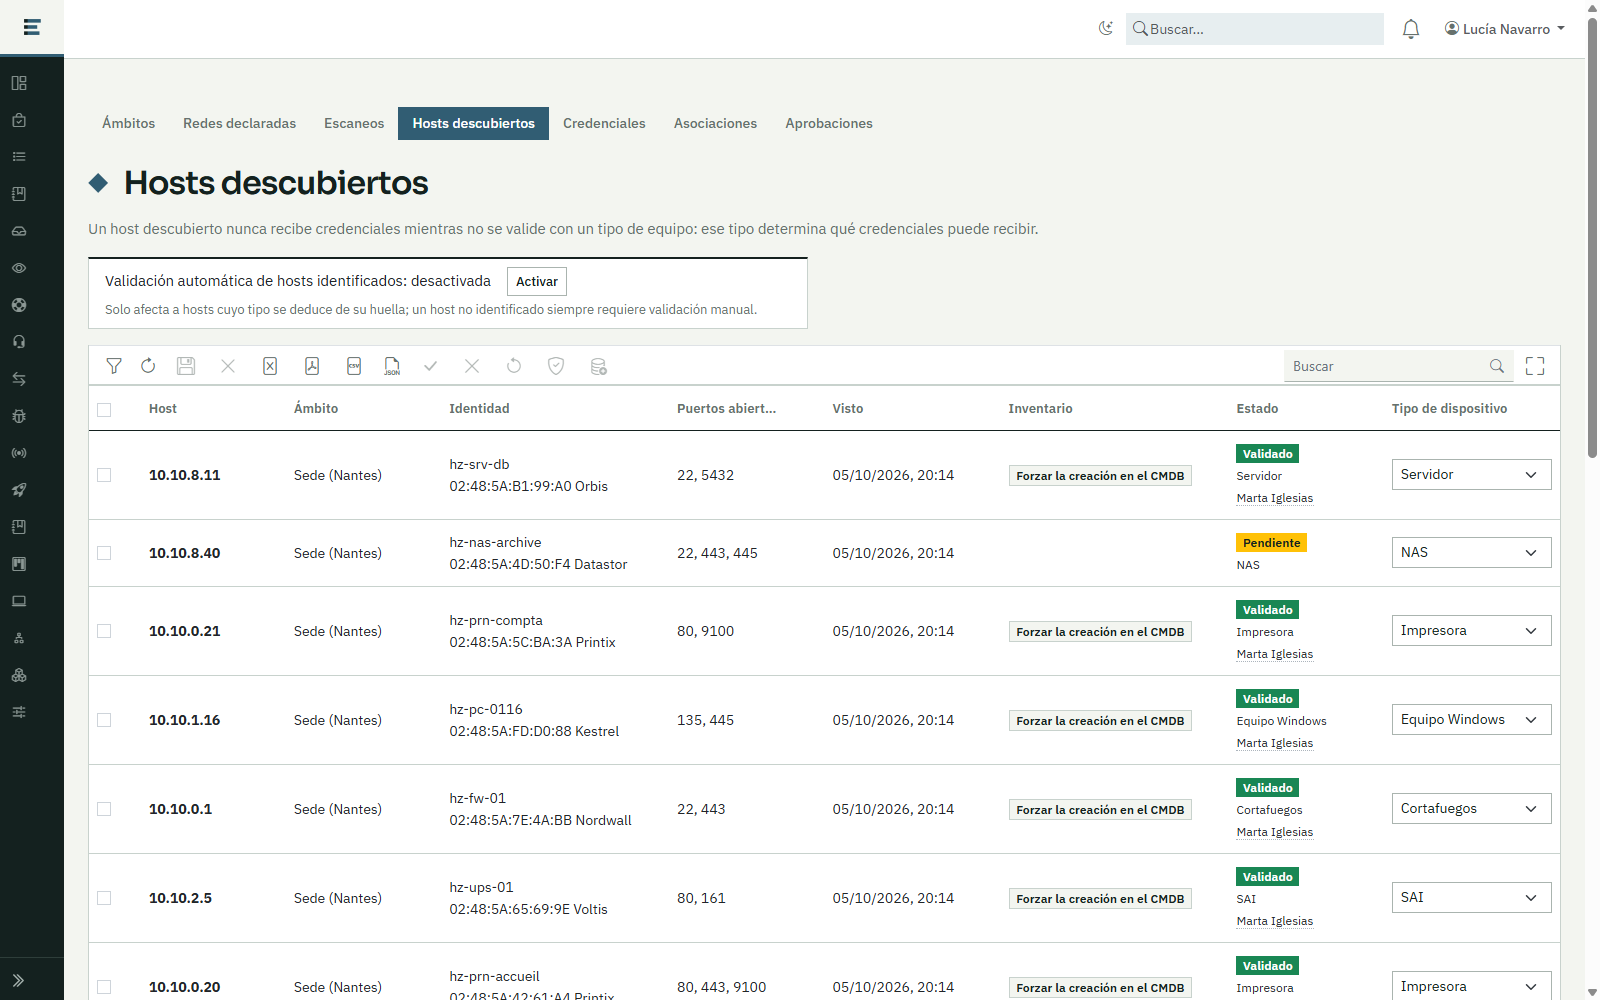The image size is (1600, 1000).
Task: Open the headset support sidebar icon
Action: tap(19, 342)
